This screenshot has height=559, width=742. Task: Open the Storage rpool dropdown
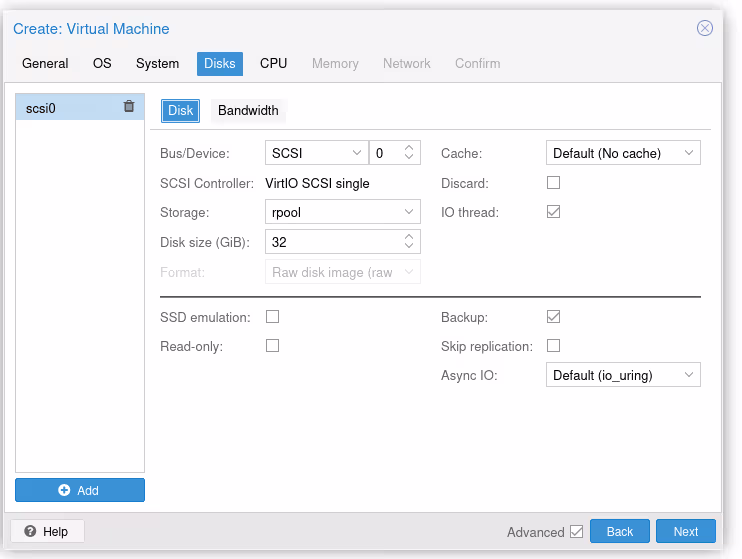[x=342, y=212]
